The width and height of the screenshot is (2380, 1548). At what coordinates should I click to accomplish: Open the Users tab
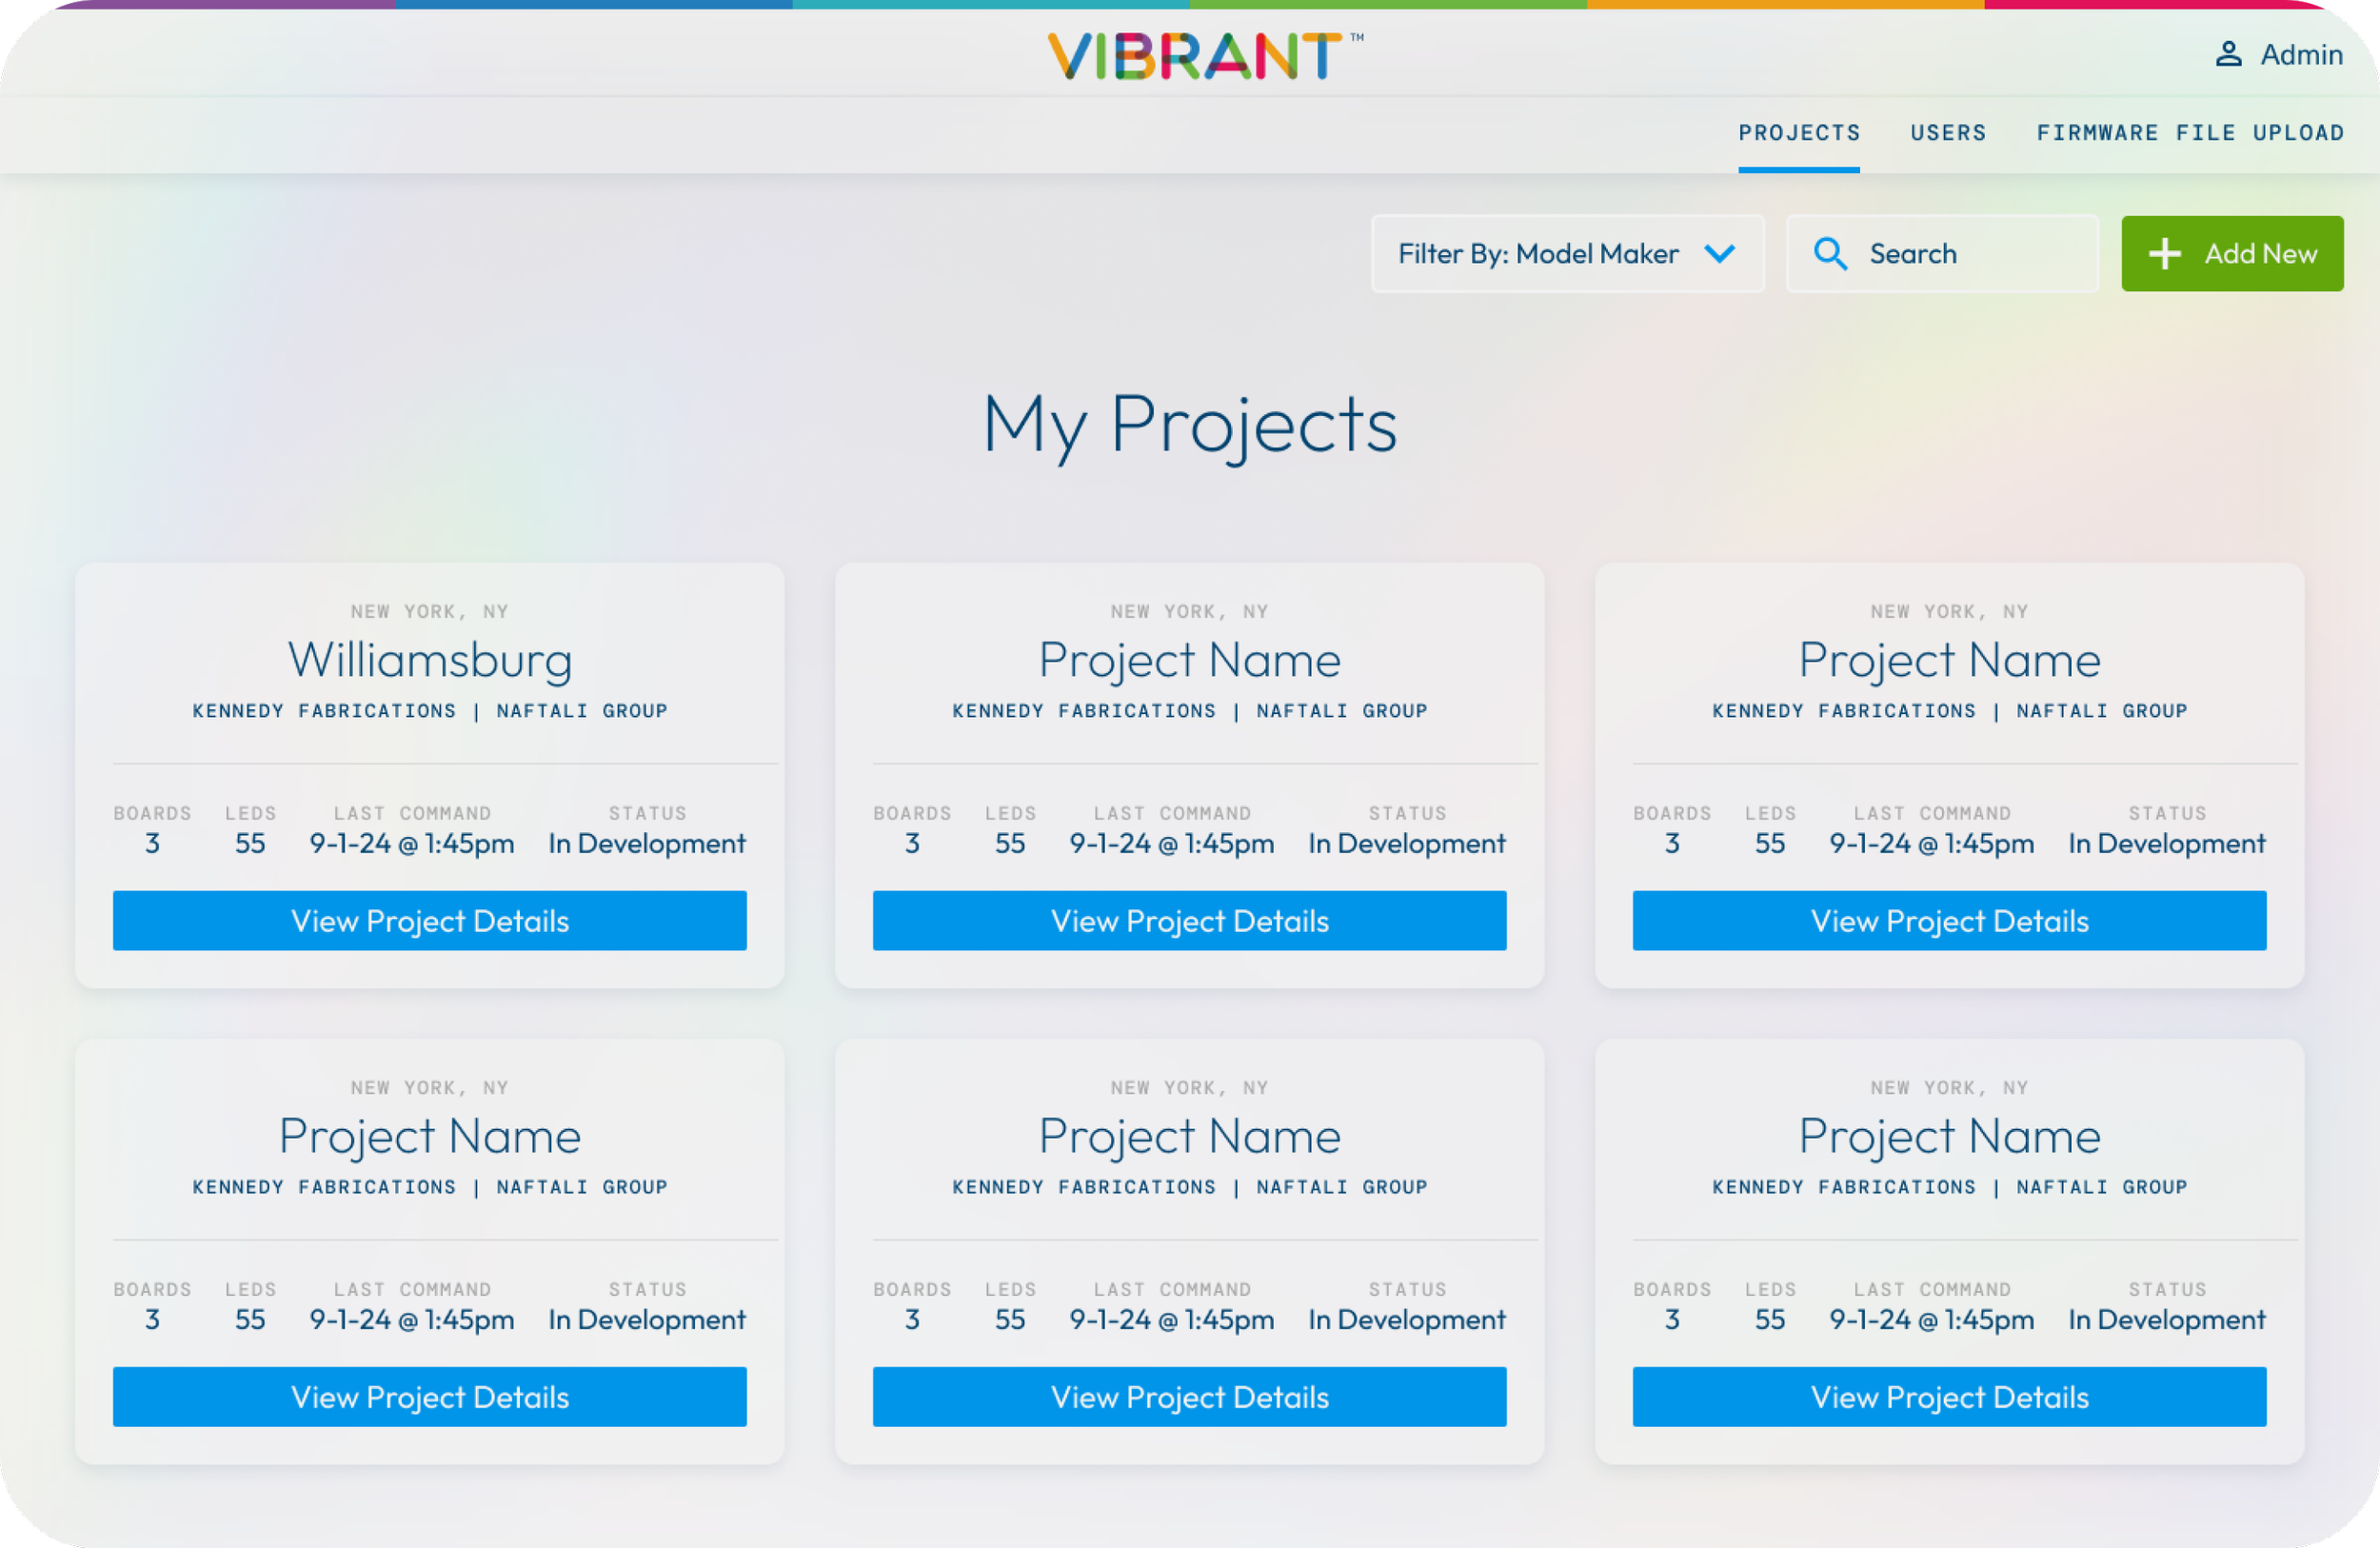pyautogui.click(x=1947, y=133)
